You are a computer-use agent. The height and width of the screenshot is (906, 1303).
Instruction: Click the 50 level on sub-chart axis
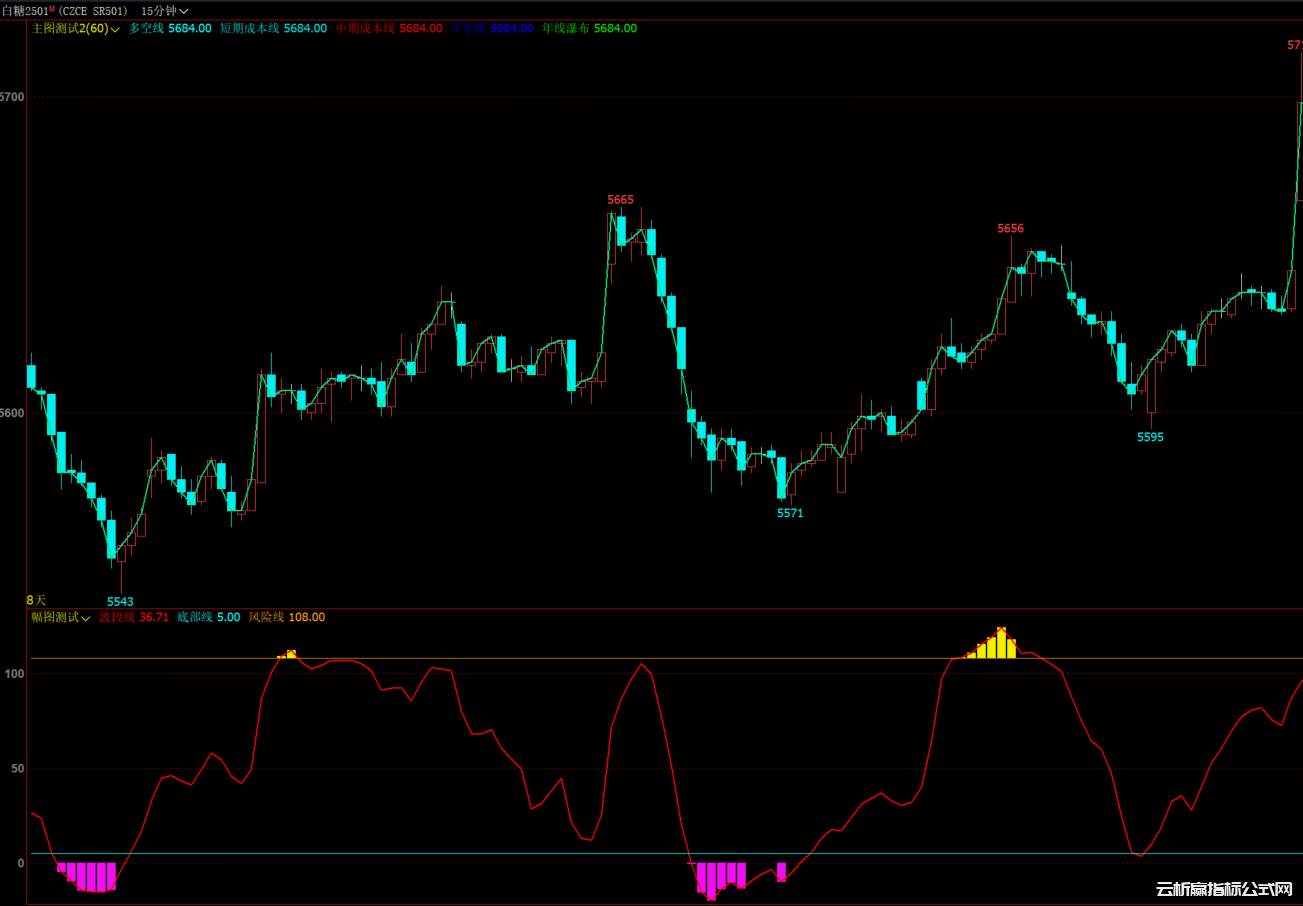17,769
